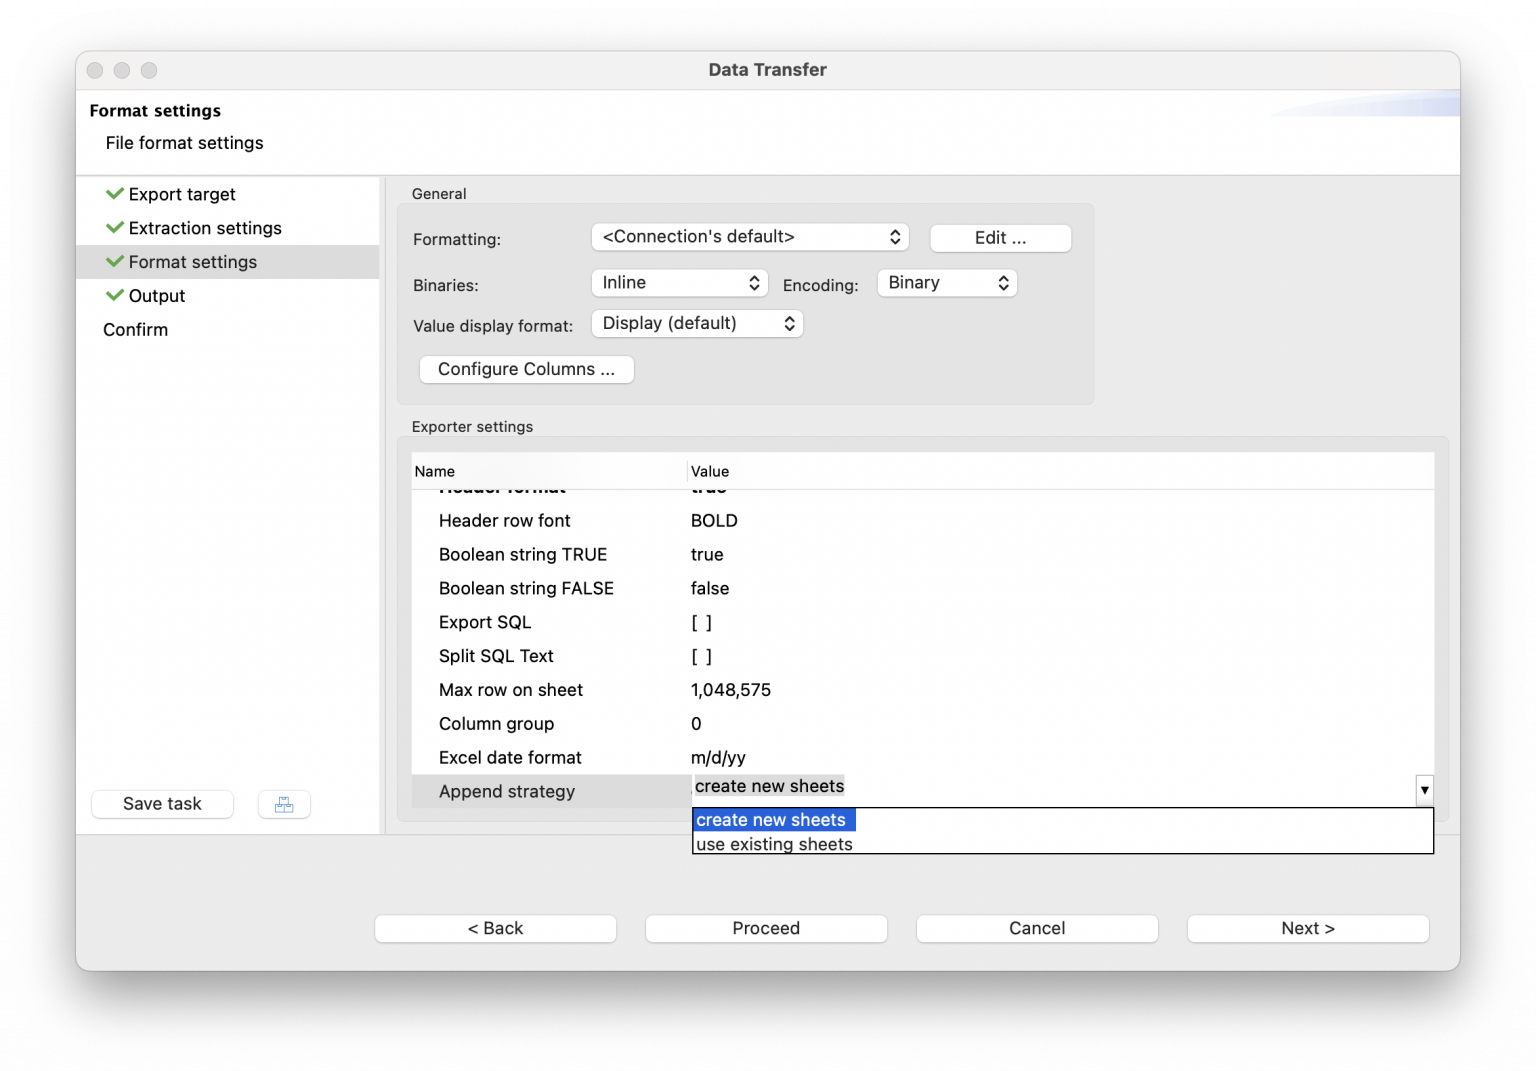Viewport: 1536px width, 1071px height.
Task: Open the Encoding Binary dropdown
Action: (x=946, y=283)
